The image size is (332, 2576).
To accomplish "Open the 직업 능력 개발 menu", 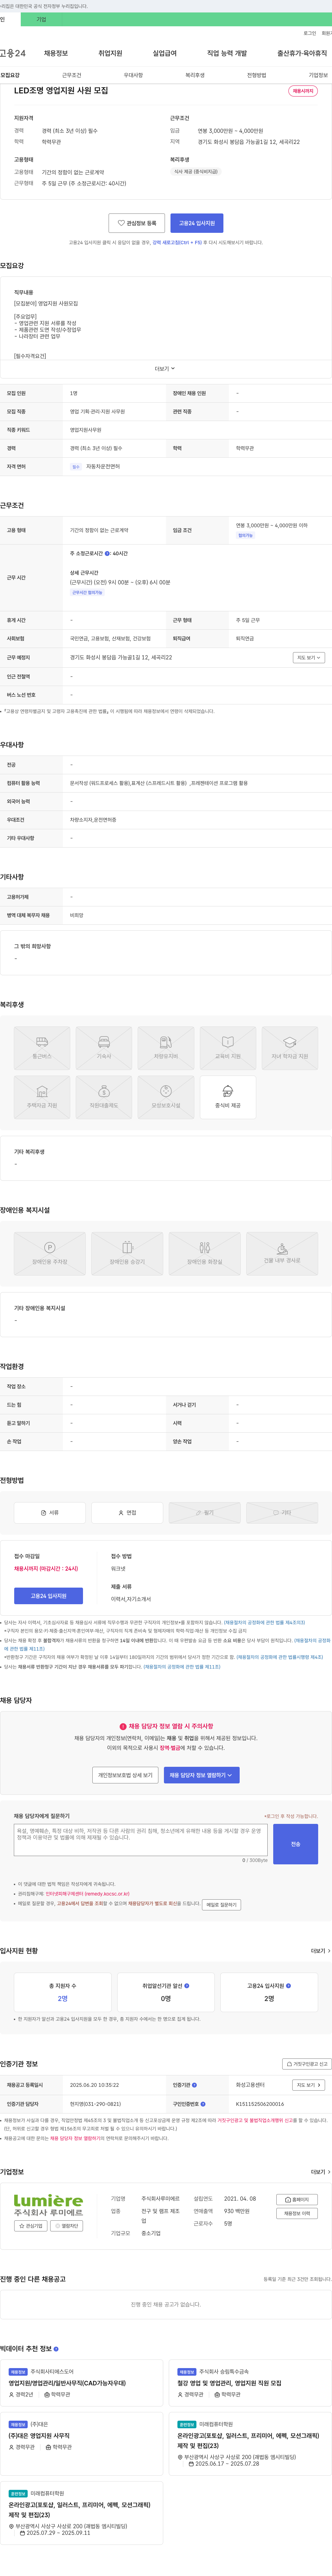I will point(227,53).
